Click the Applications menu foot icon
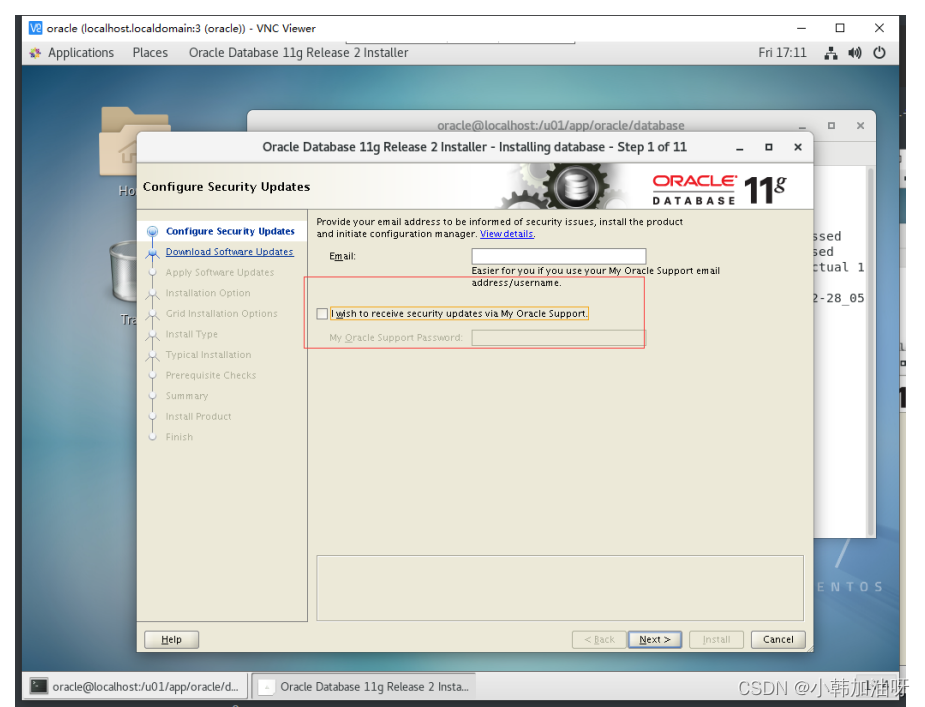The width and height of the screenshot is (925, 707). coord(35,53)
